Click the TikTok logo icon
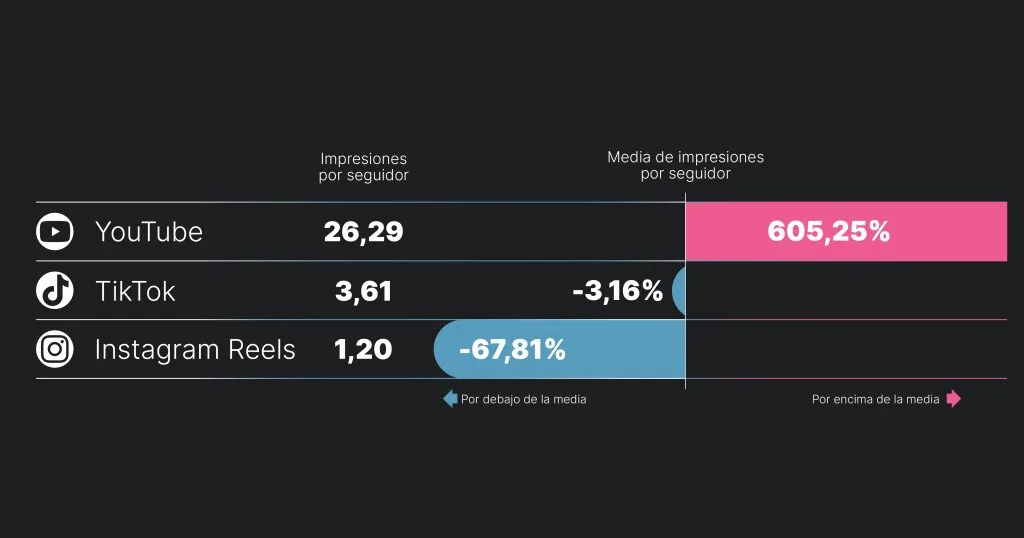The height and width of the screenshot is (538, 1024). click(x=55, y=291)
